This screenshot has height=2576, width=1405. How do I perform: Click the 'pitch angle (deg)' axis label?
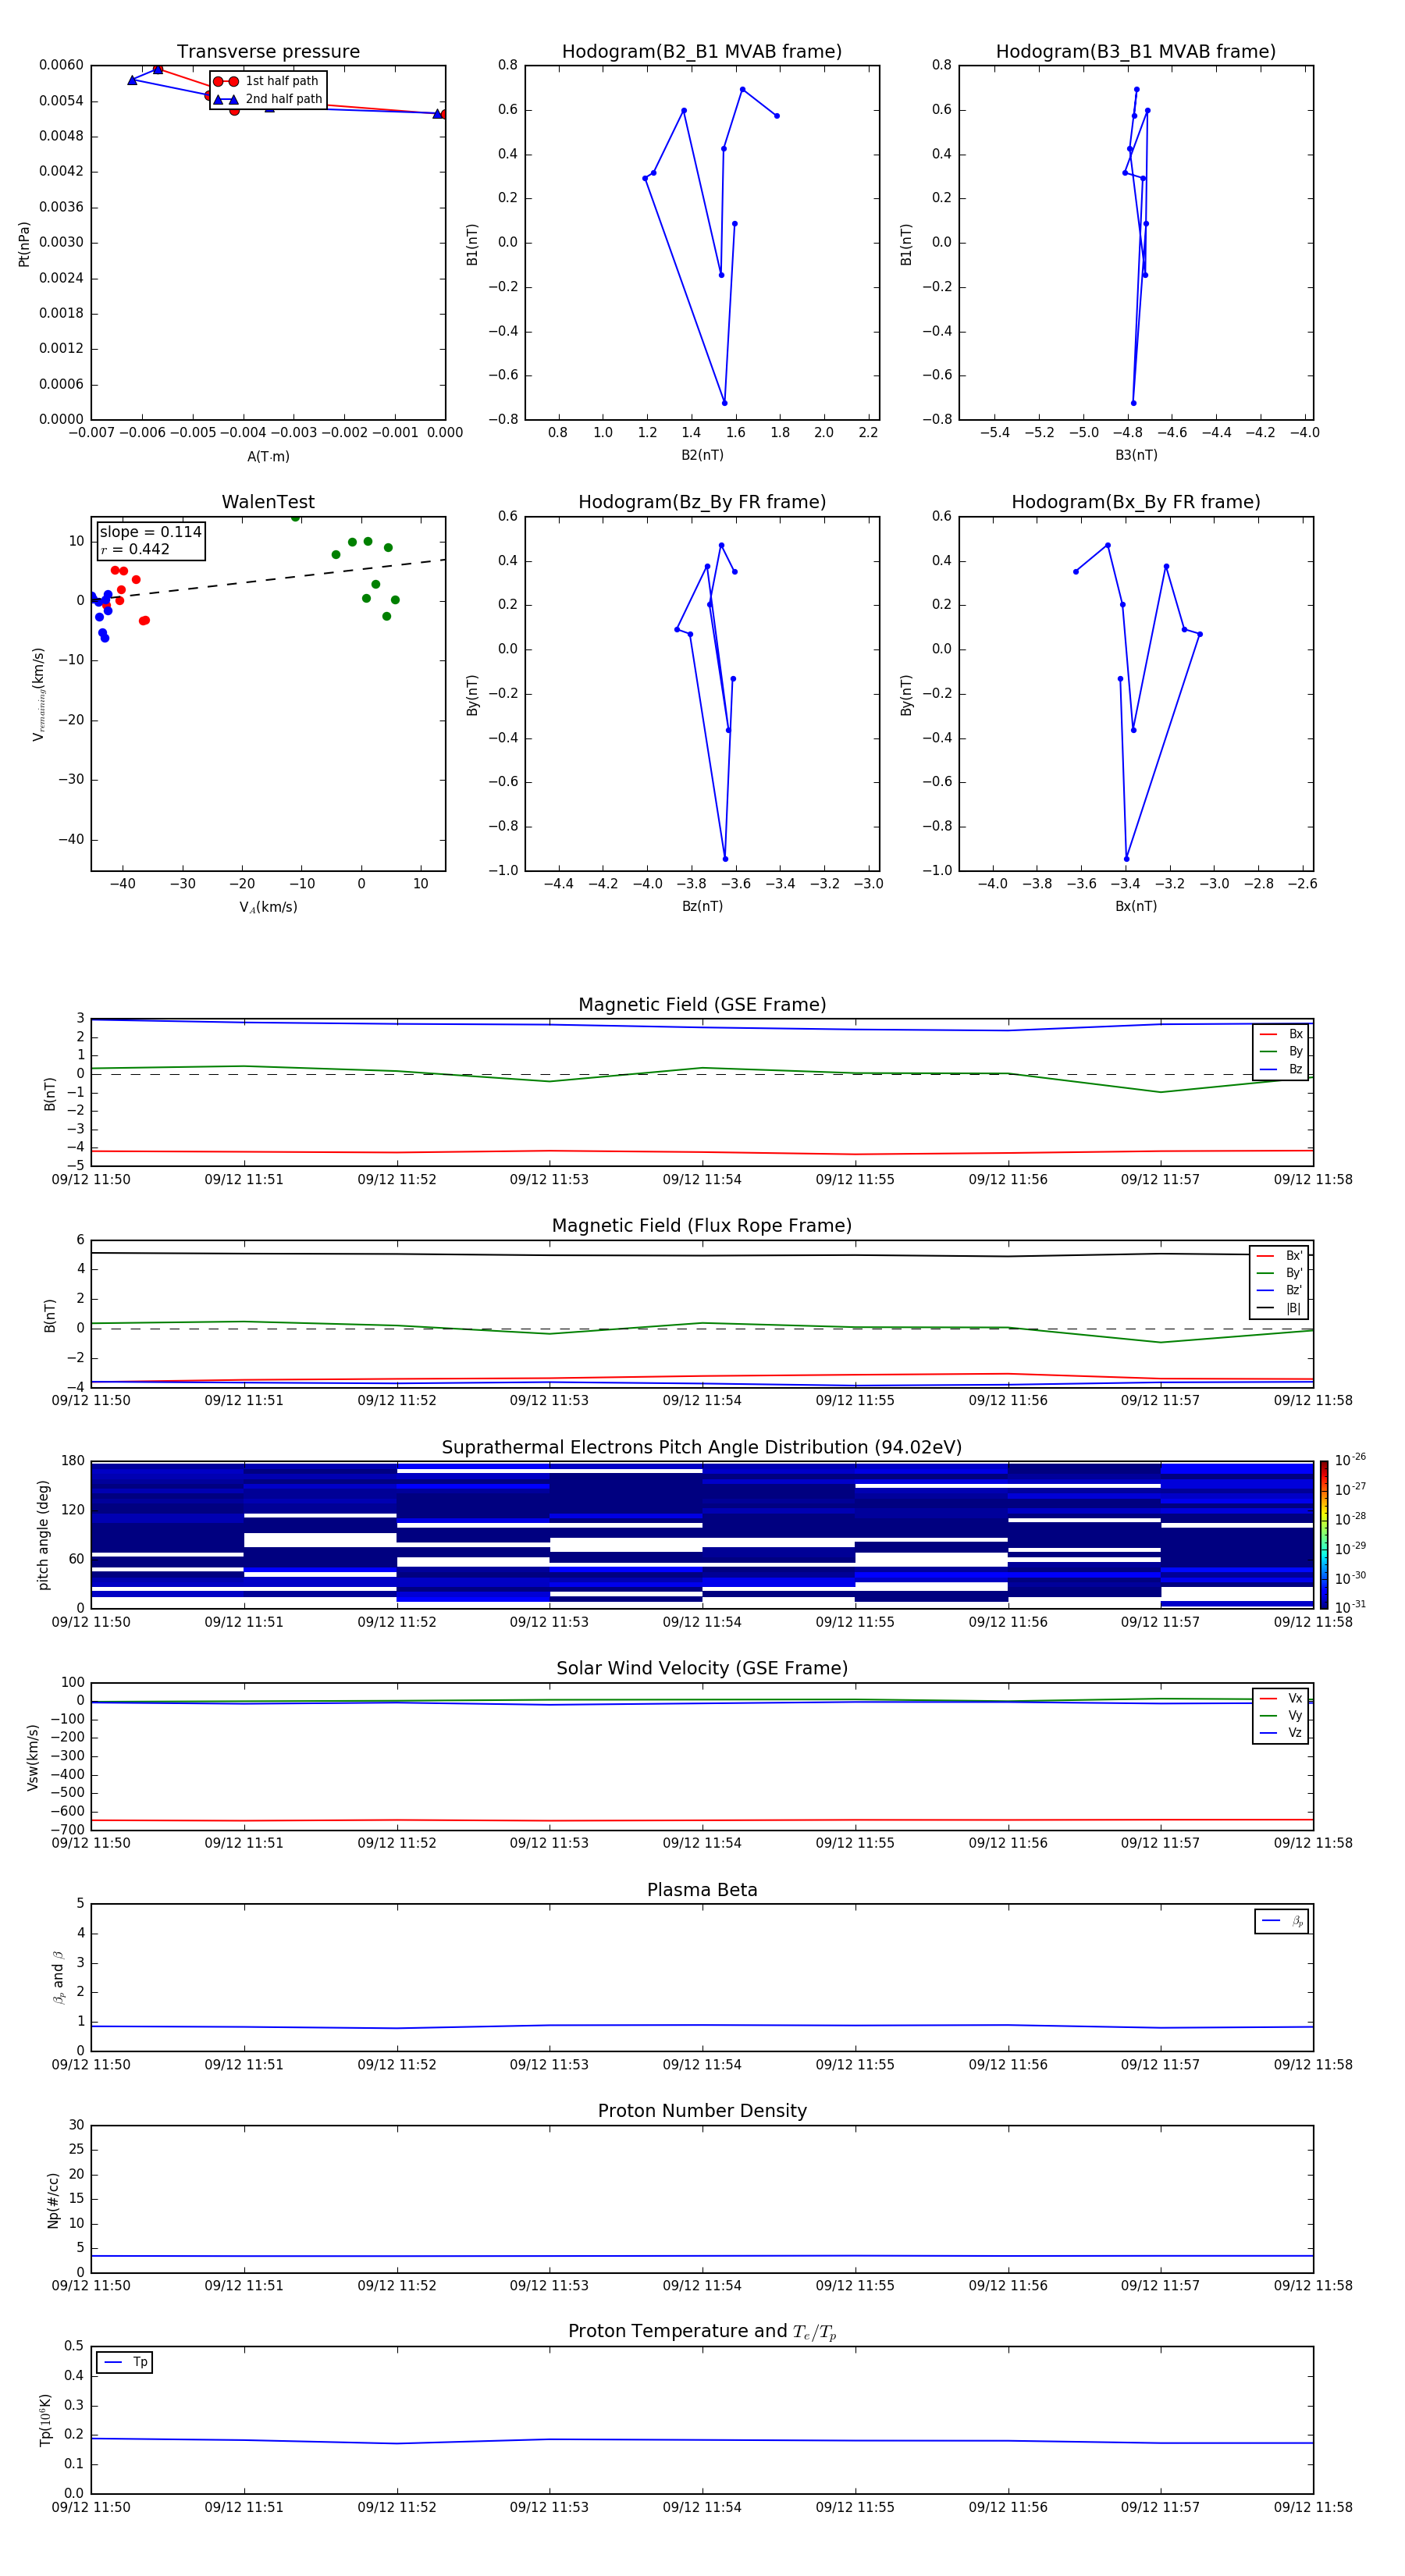[43, 1535]
